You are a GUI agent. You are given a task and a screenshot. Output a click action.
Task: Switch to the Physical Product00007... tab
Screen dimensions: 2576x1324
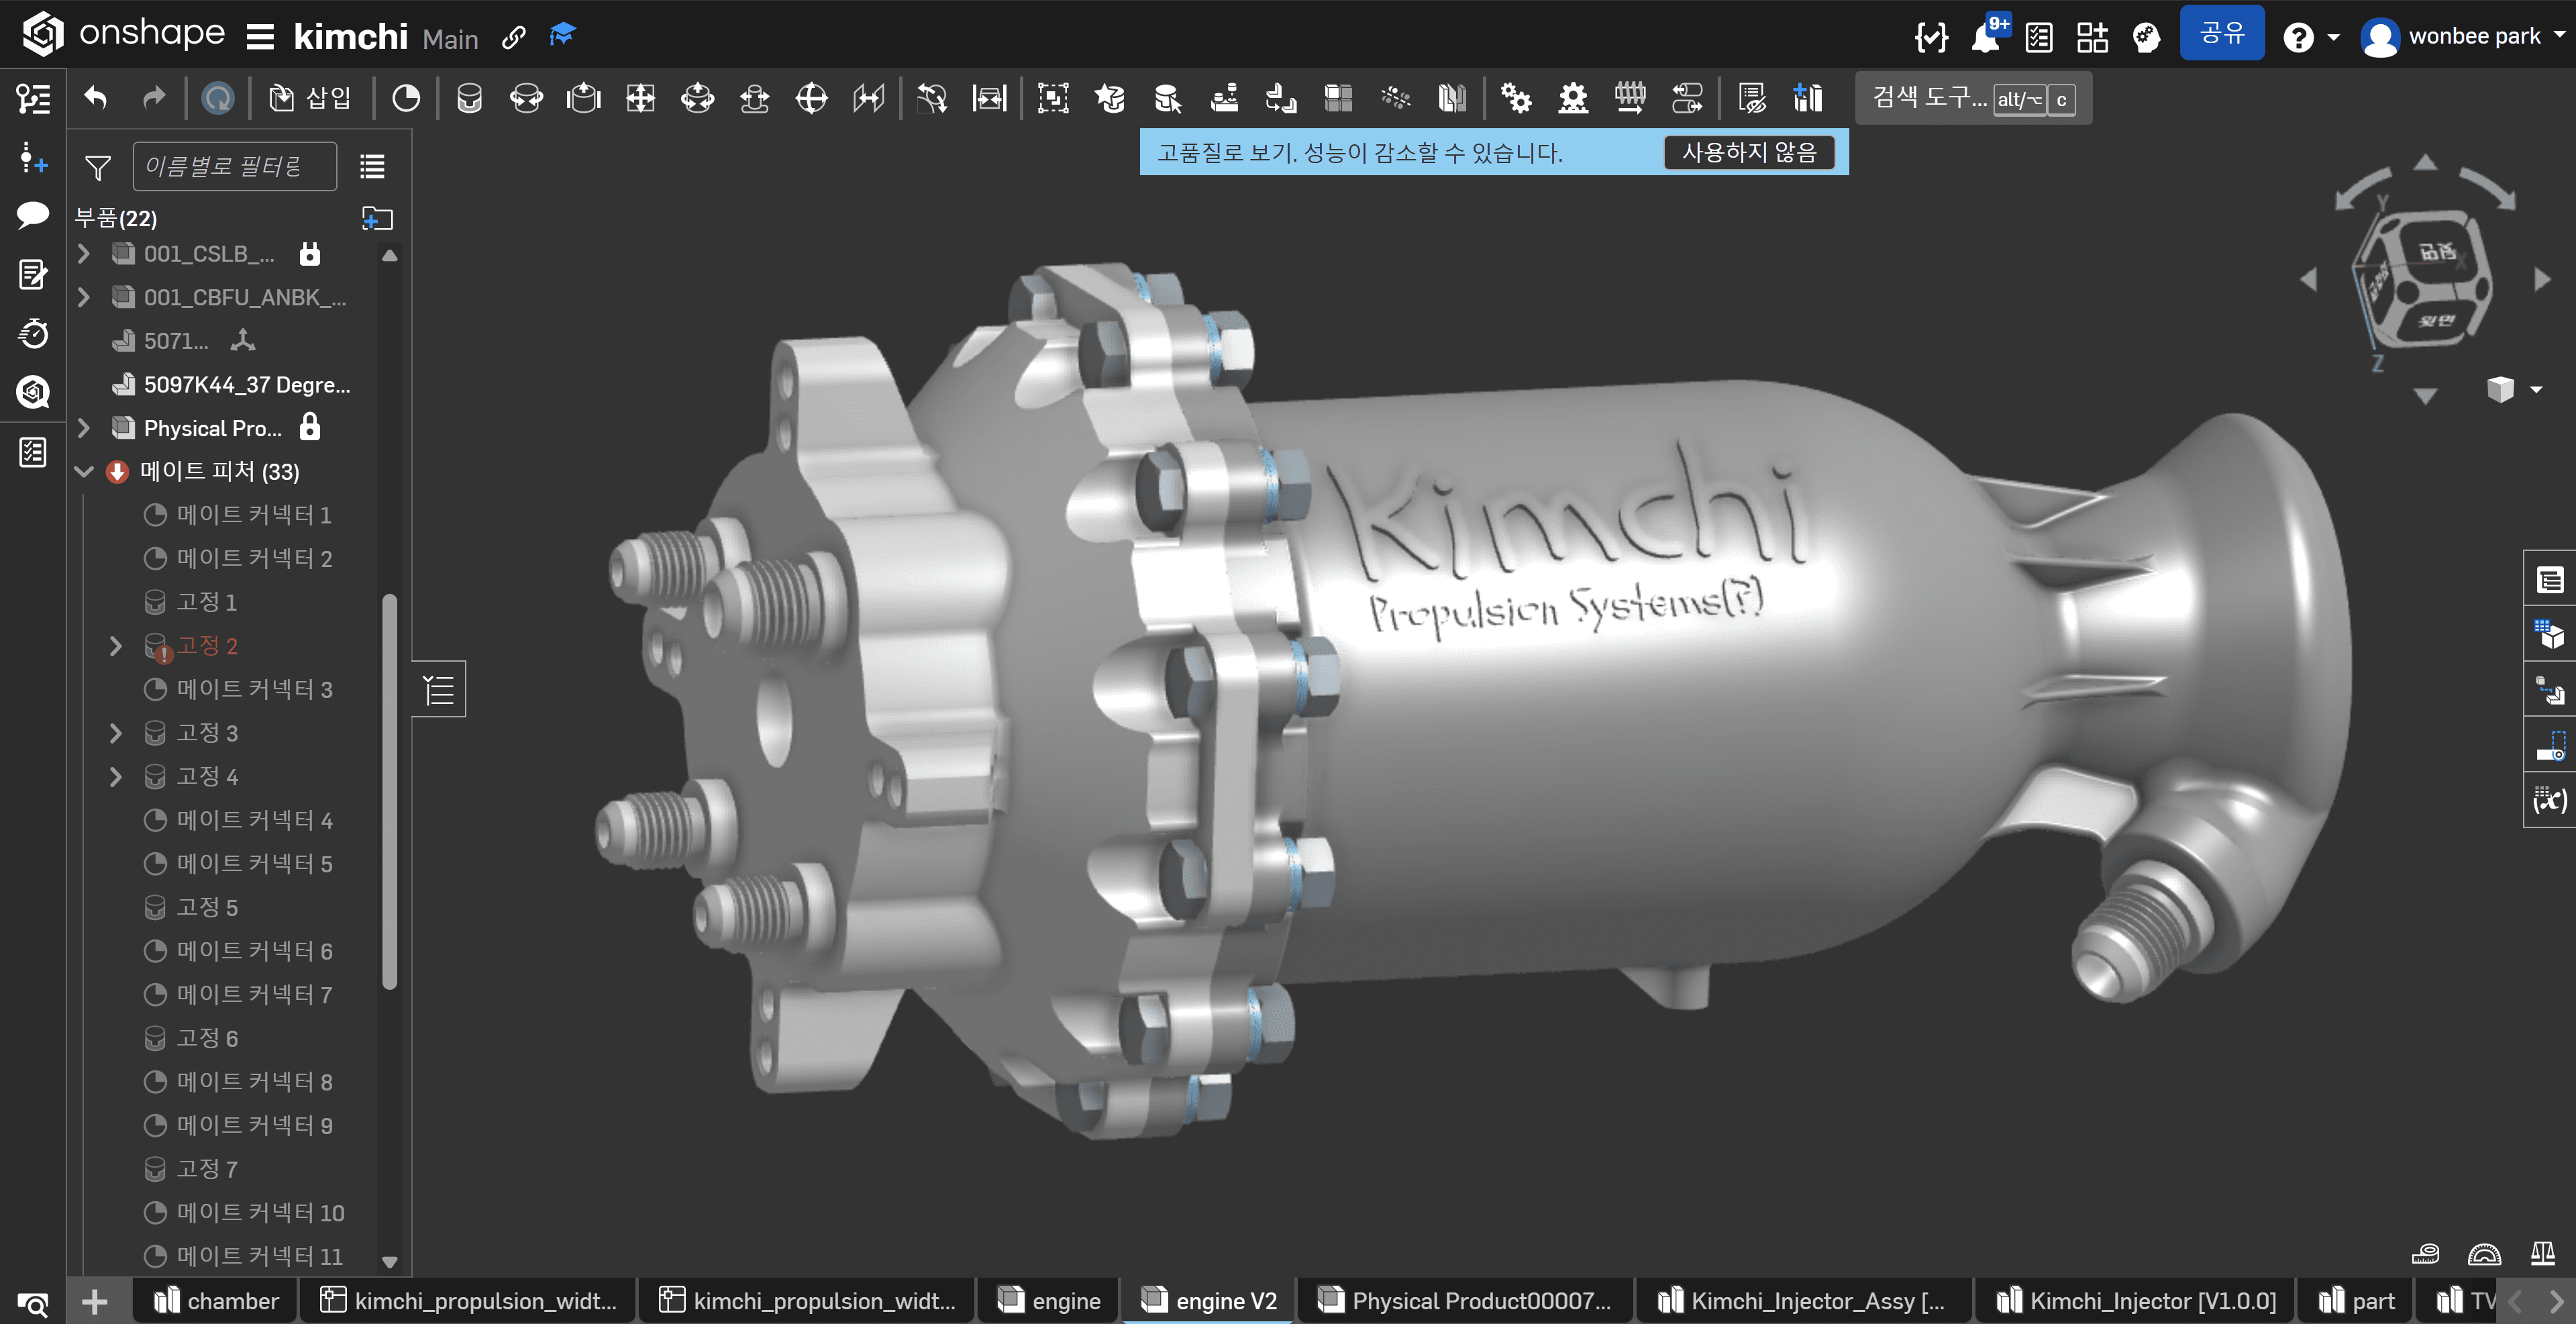click(1465, 1300)
